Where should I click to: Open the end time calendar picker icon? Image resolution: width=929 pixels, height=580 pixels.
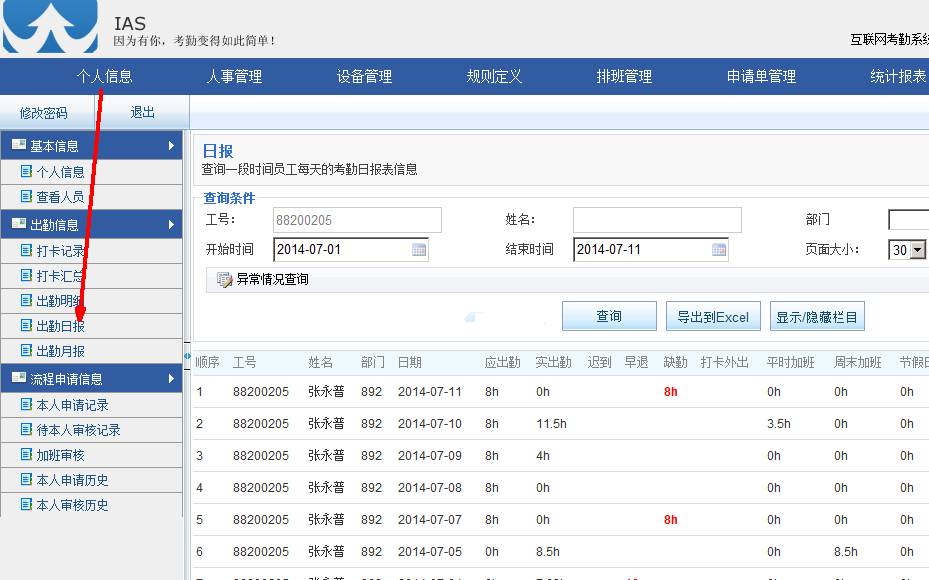tap(719, 249)
